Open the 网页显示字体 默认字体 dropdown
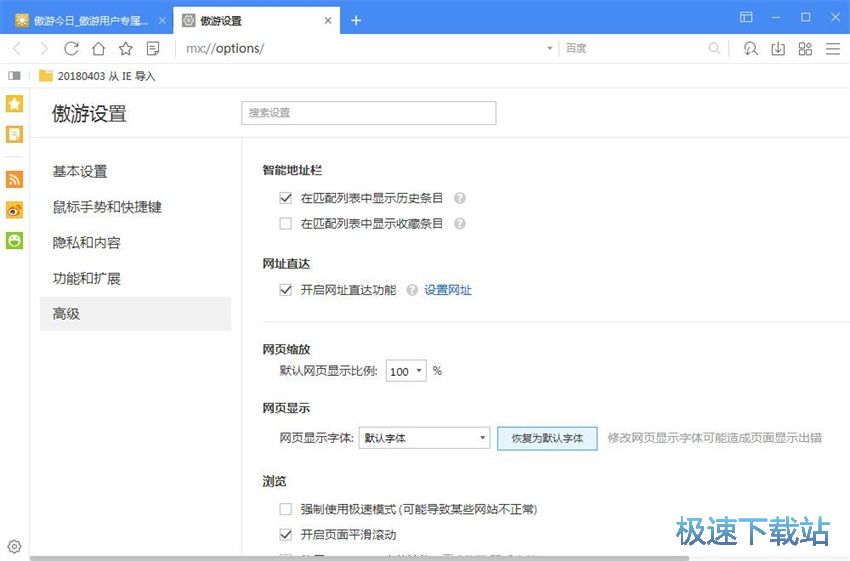This screenshot has height=561, width=850. [x=424, y=438]
